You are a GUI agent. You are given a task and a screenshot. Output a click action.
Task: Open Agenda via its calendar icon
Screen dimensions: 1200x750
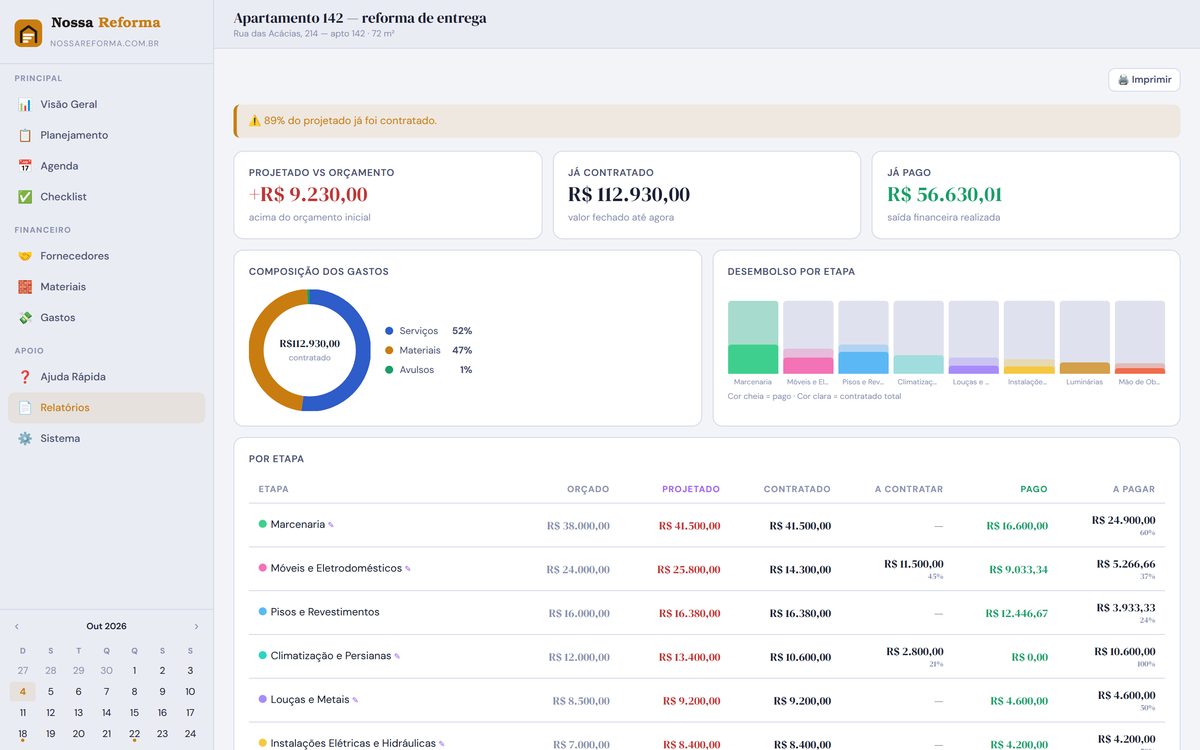(25, 166)
